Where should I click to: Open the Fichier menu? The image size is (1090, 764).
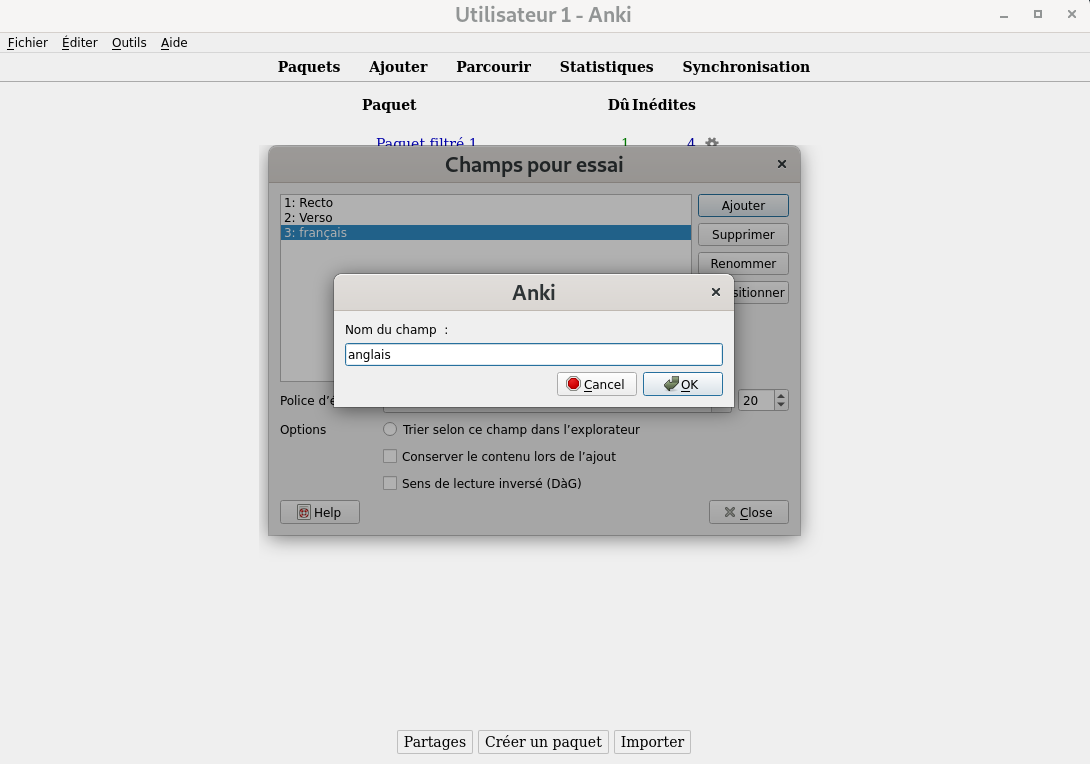[x=28, y=42]
